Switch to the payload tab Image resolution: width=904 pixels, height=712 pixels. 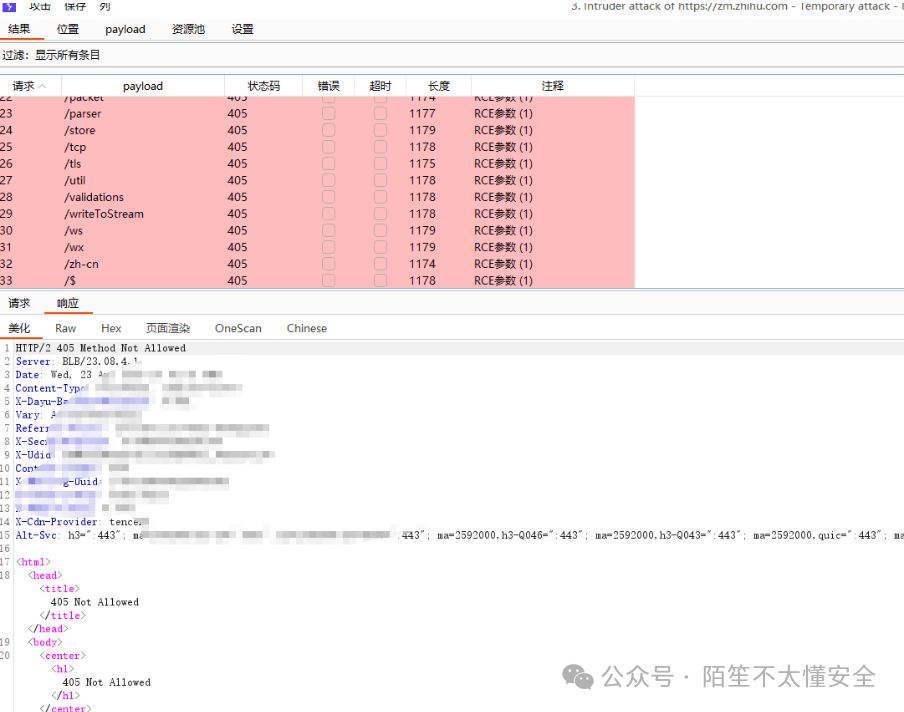click(x=125, y=29)
